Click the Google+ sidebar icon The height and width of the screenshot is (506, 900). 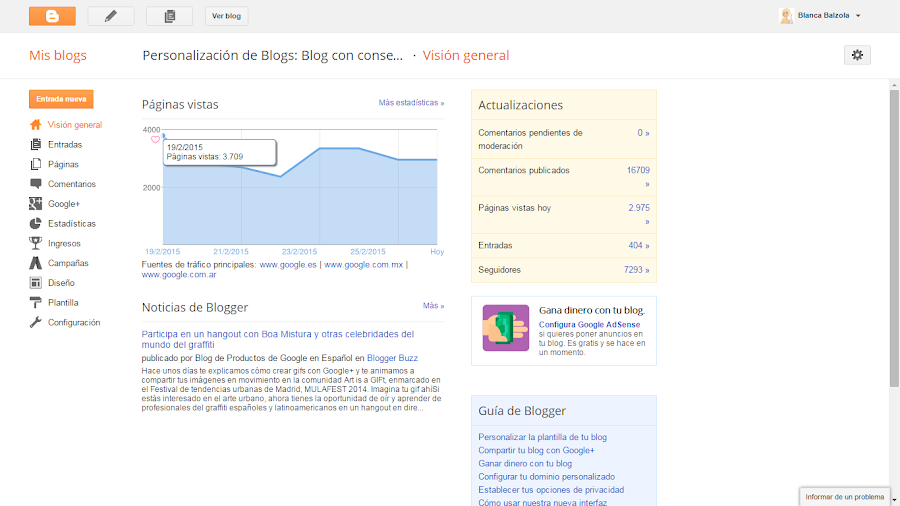pos(36,204)
